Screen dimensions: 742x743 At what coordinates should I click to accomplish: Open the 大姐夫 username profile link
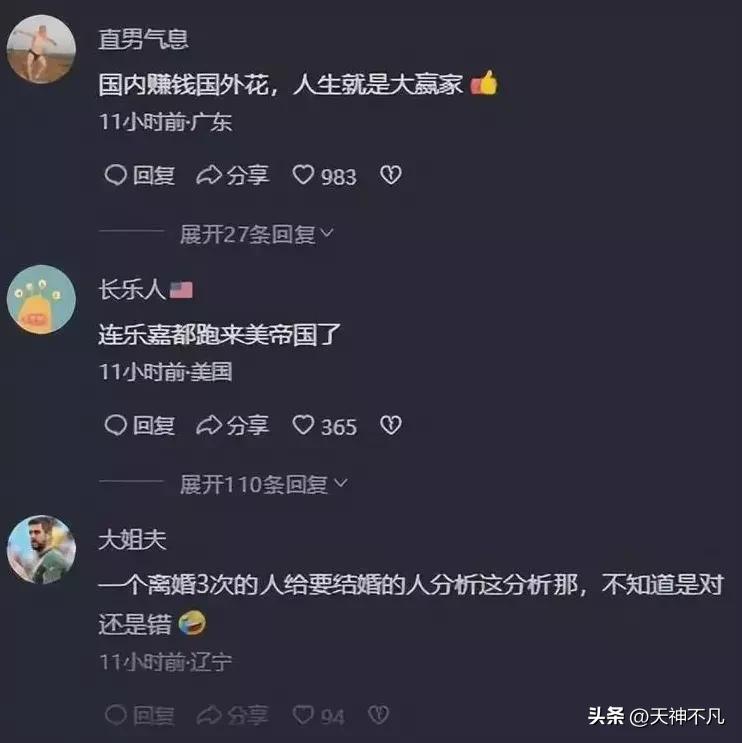click(x=132, y=540)
